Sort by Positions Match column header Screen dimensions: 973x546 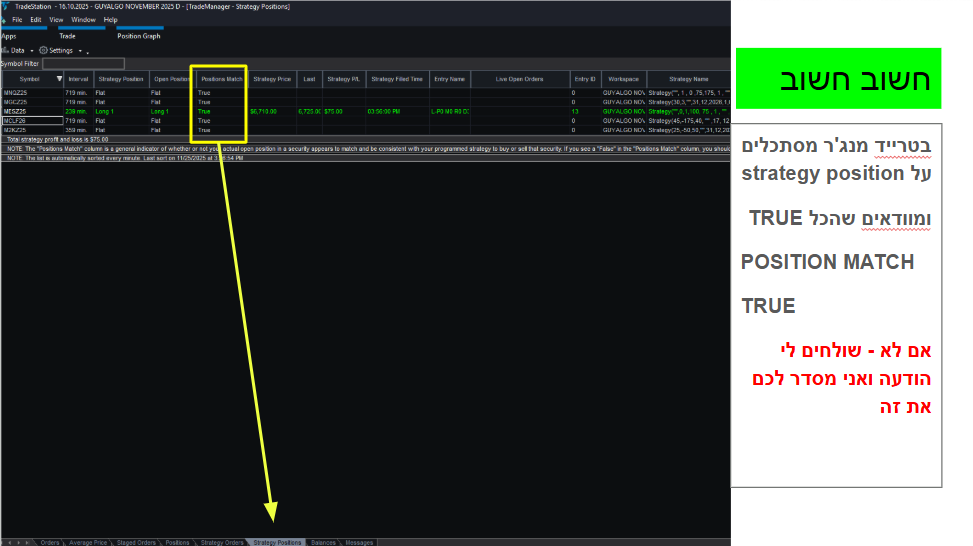click(220, 78)
